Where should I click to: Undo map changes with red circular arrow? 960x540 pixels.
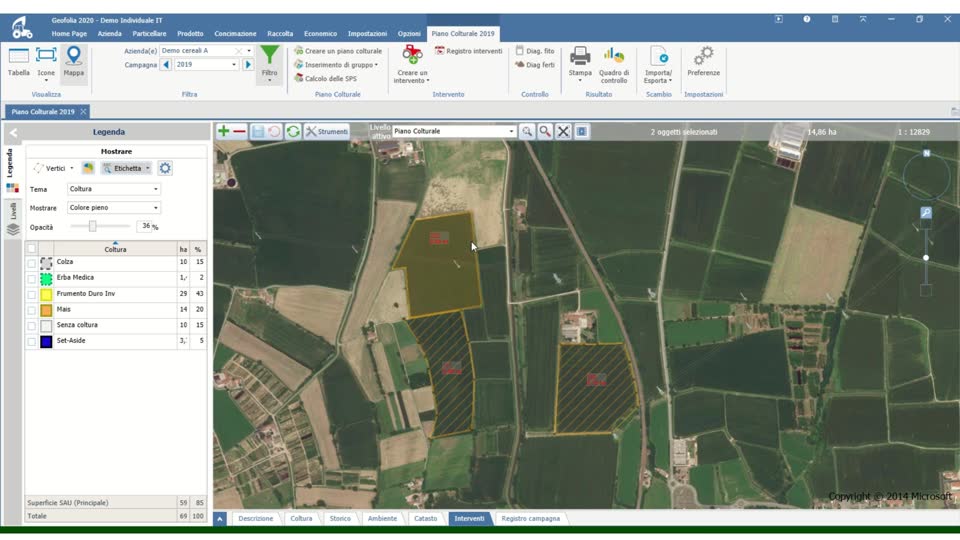[274, 131]
